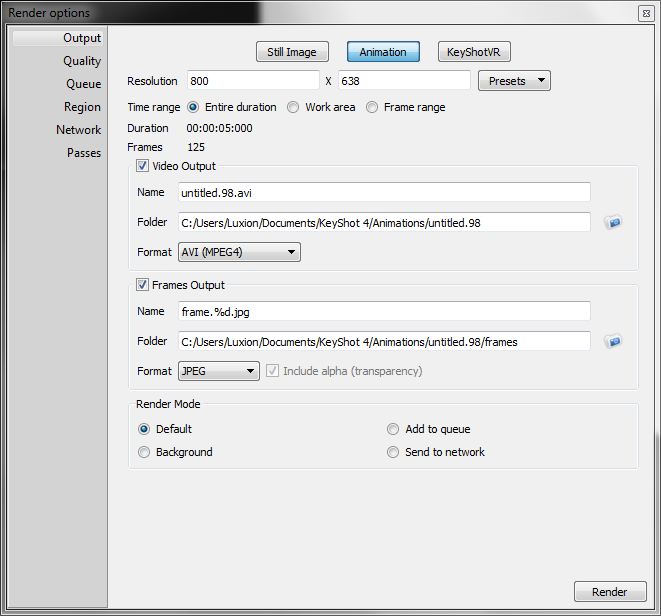
Task: Open the resolution Presets dropdown
Action: (514, 81)
